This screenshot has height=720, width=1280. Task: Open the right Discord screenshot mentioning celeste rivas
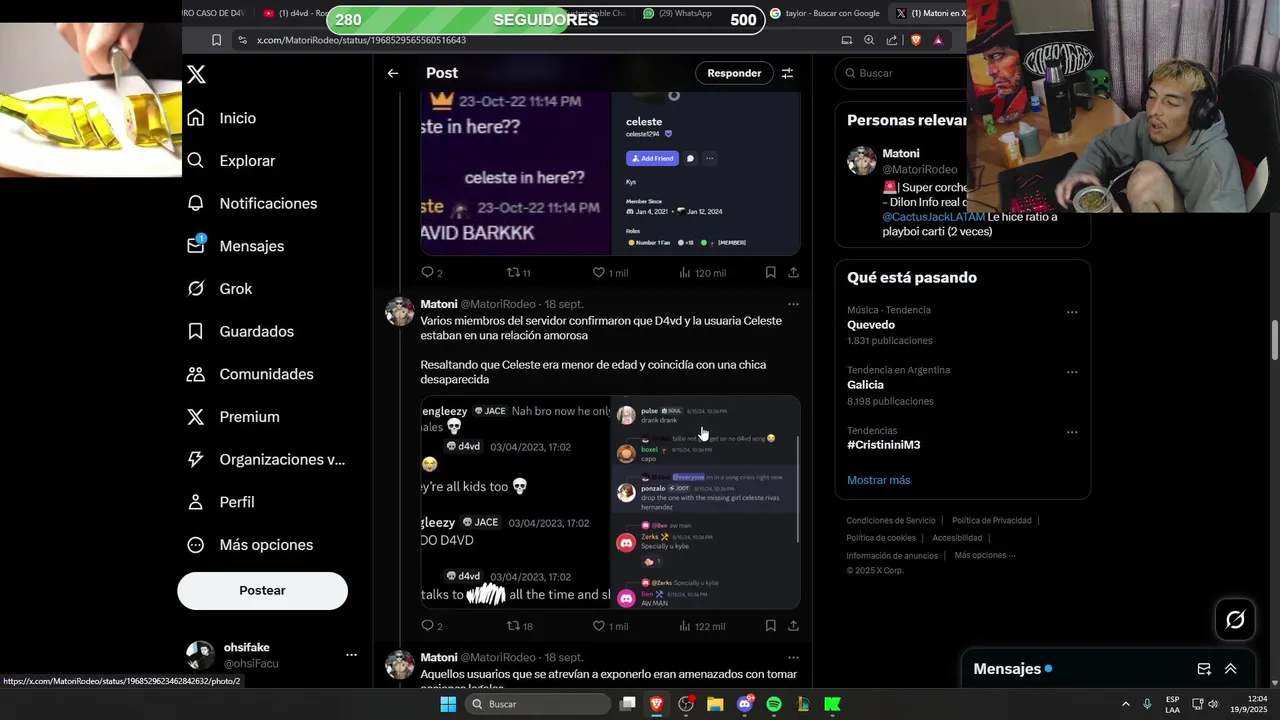(x=706, y=502)
